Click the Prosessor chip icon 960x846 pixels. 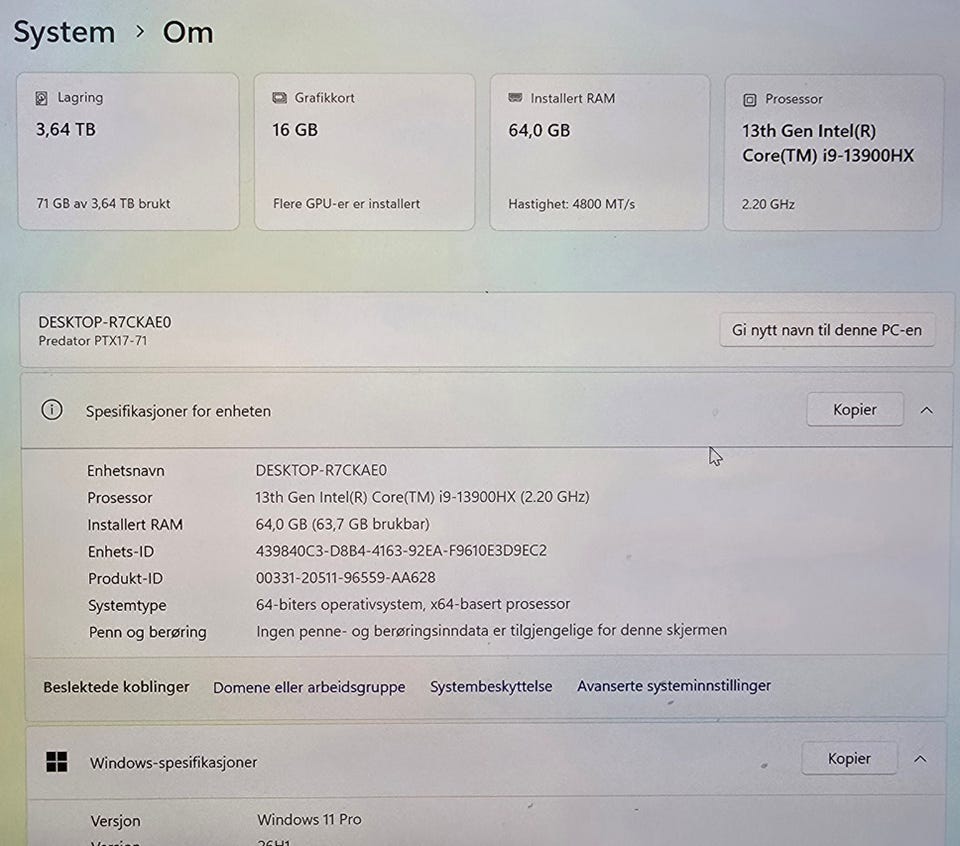(x=749, y=100)
